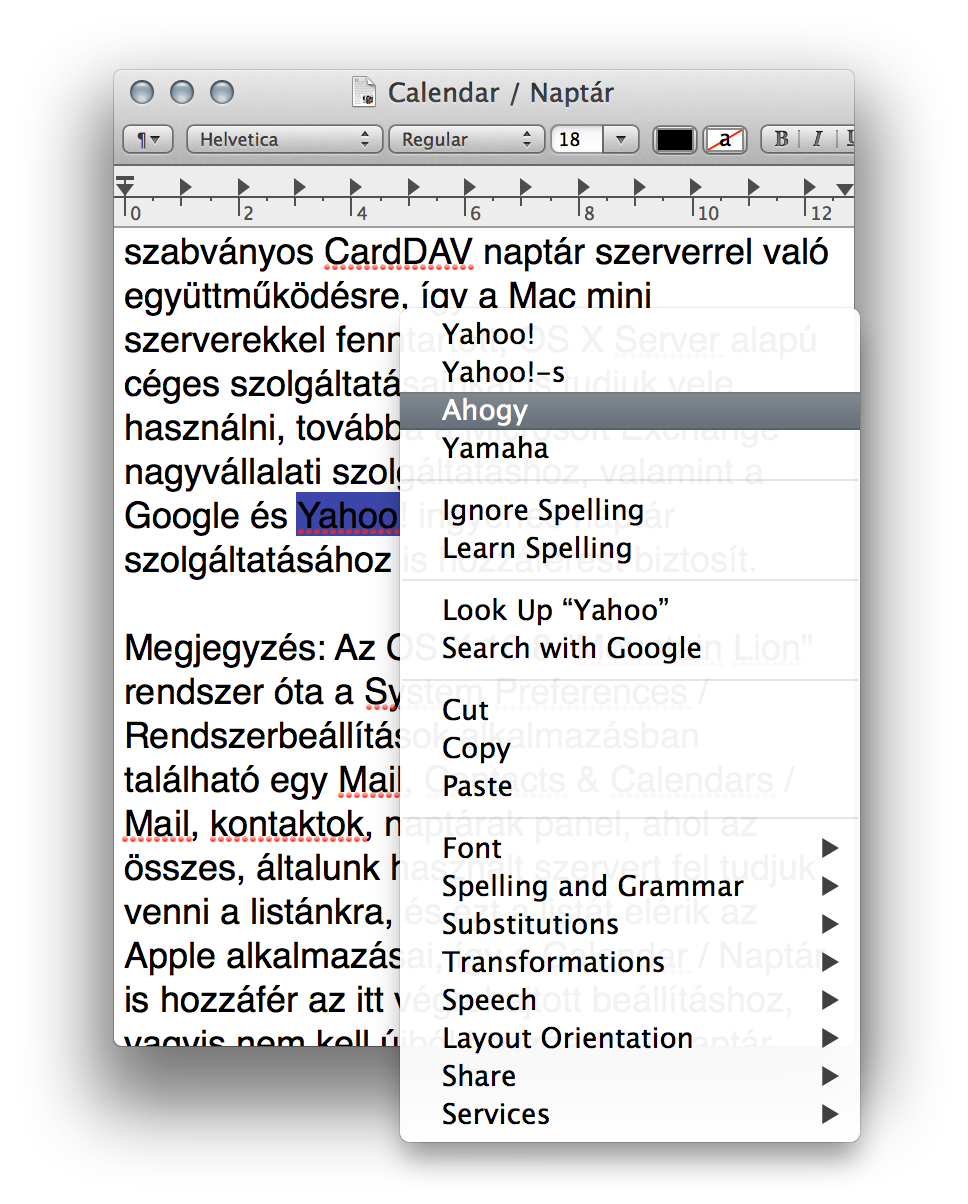Expand the Spelling and Grammar submenu
The height and width of the screenshot is (1204, 968).
629,886
